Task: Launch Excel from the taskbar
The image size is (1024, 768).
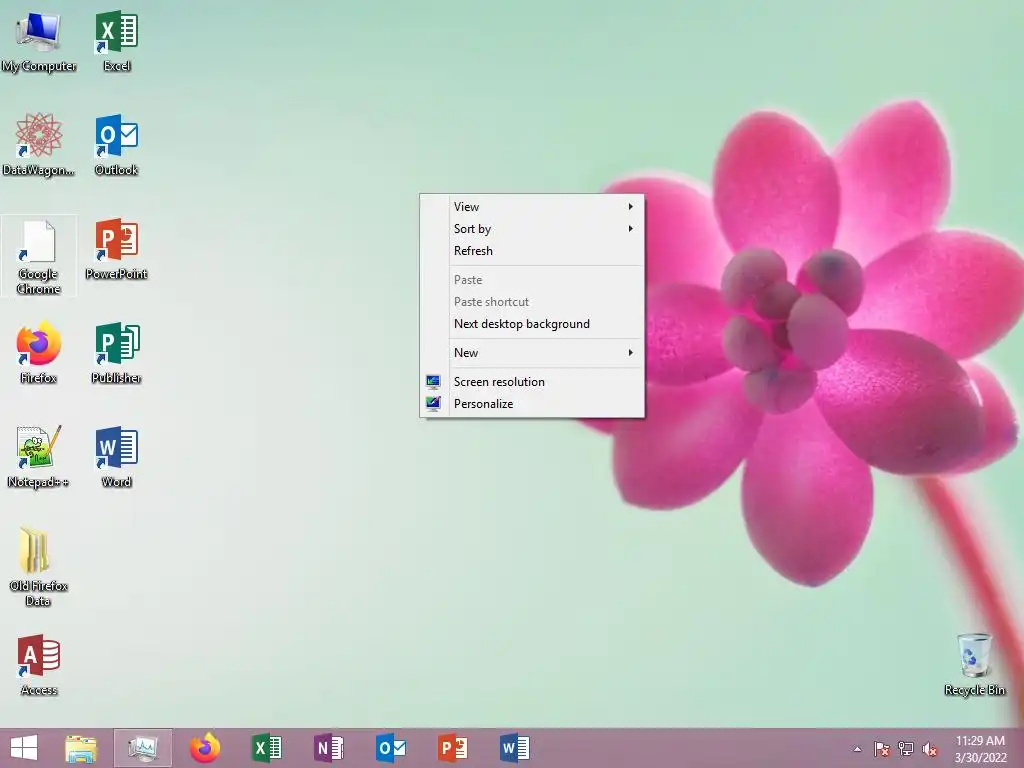Action: point(266,748)
